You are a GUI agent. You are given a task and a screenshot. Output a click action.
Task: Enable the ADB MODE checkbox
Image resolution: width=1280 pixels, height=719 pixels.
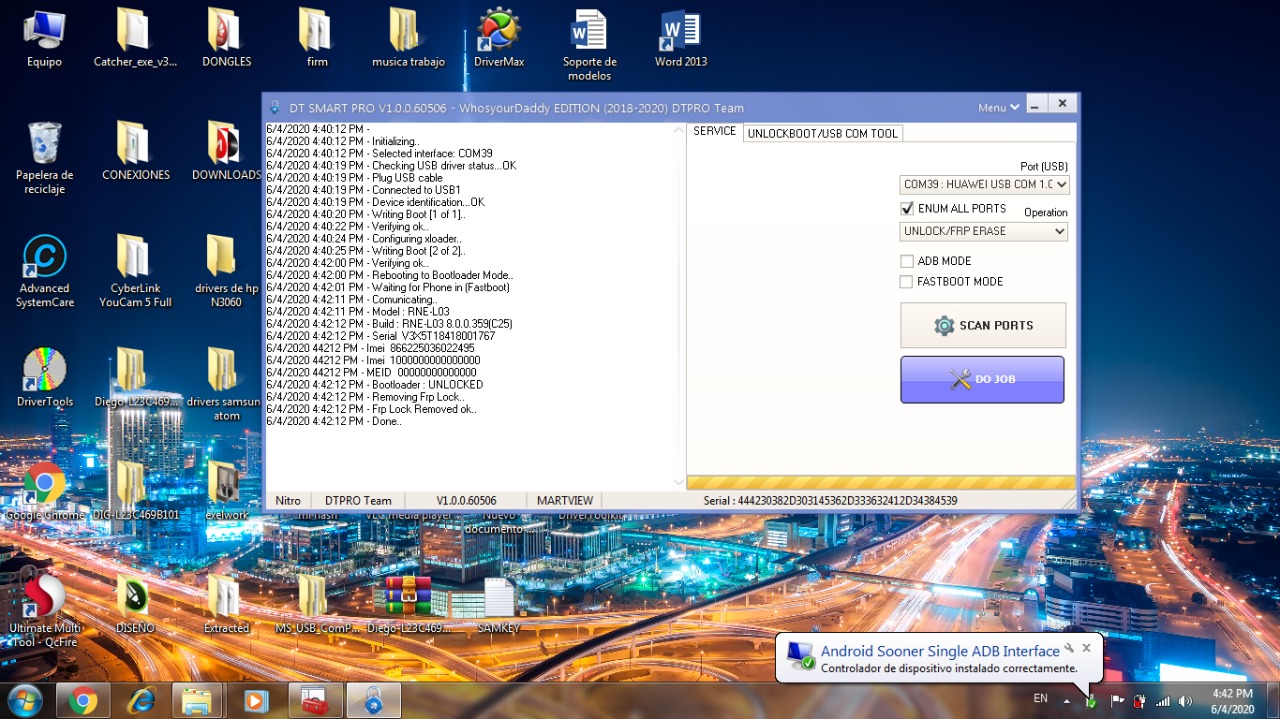pos(907,261)
